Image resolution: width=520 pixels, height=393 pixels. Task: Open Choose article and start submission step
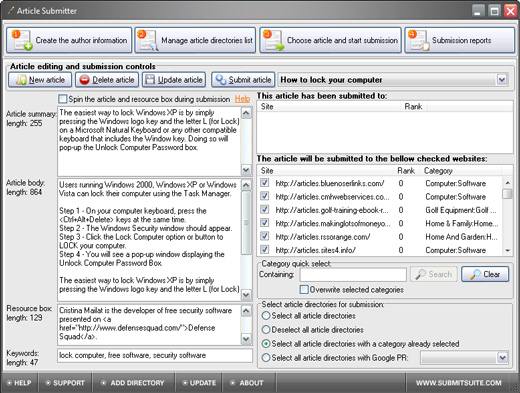(330, 40)
